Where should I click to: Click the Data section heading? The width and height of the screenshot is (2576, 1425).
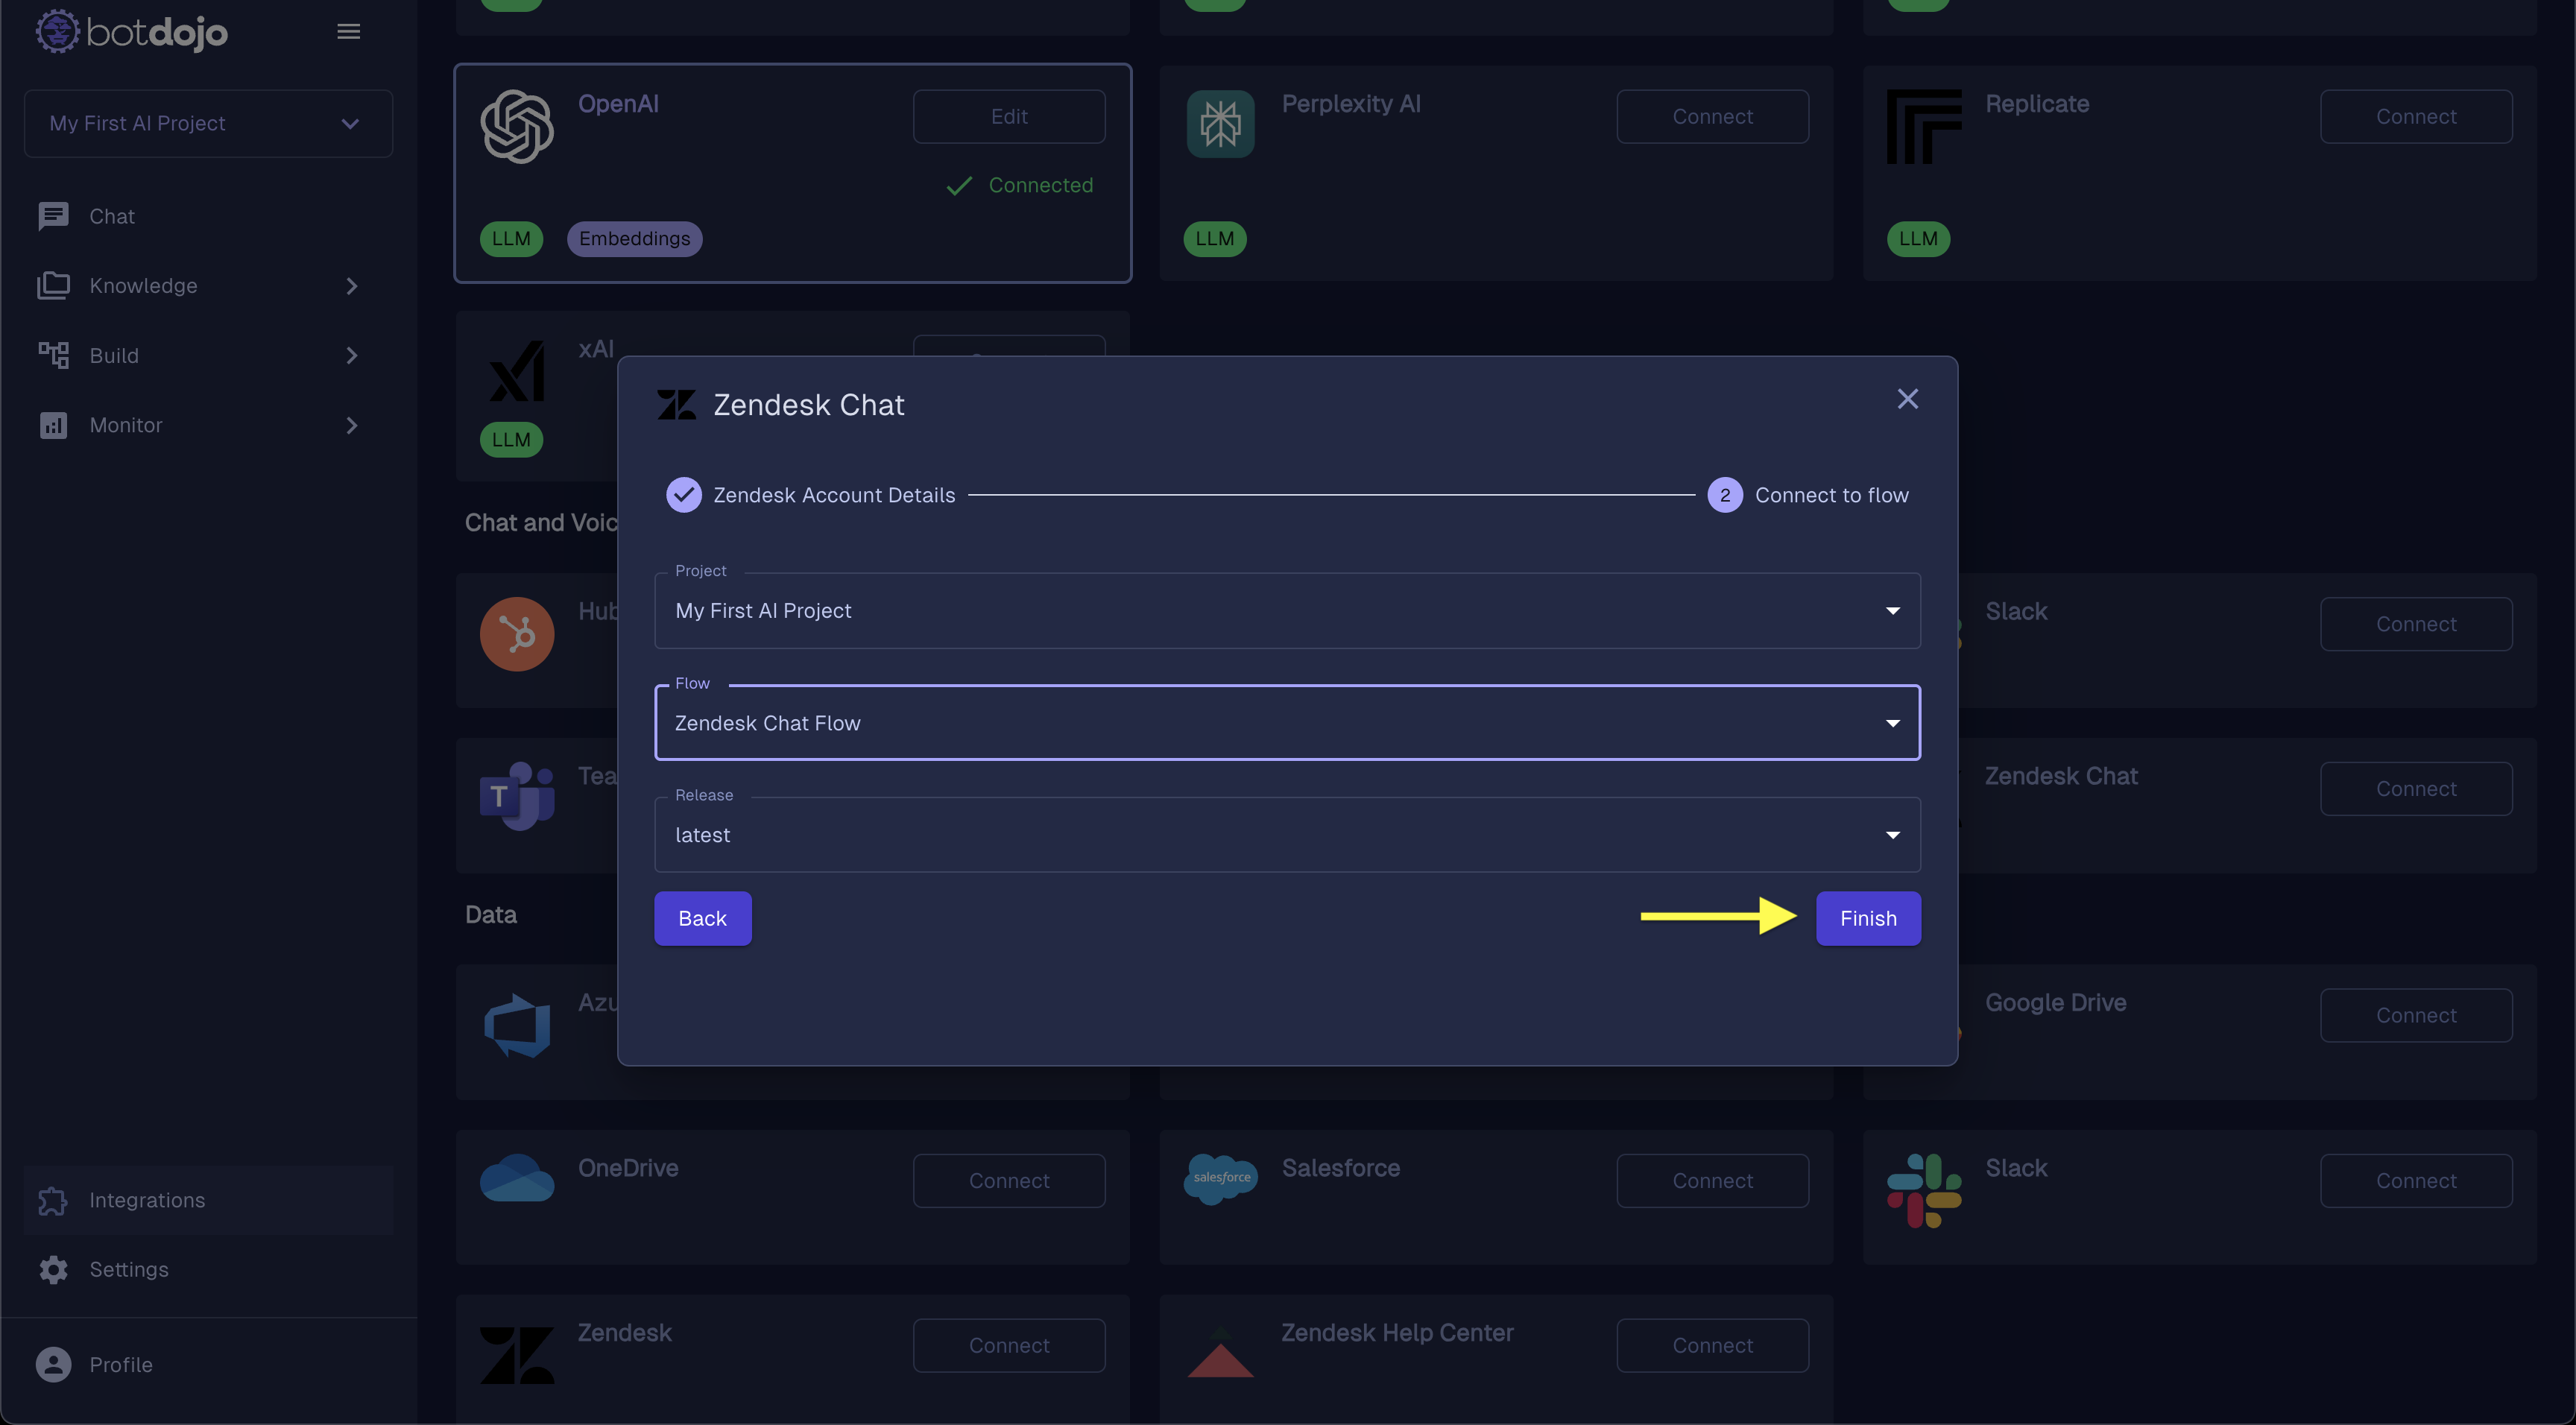pyautogui.click(x=490, y=914)
